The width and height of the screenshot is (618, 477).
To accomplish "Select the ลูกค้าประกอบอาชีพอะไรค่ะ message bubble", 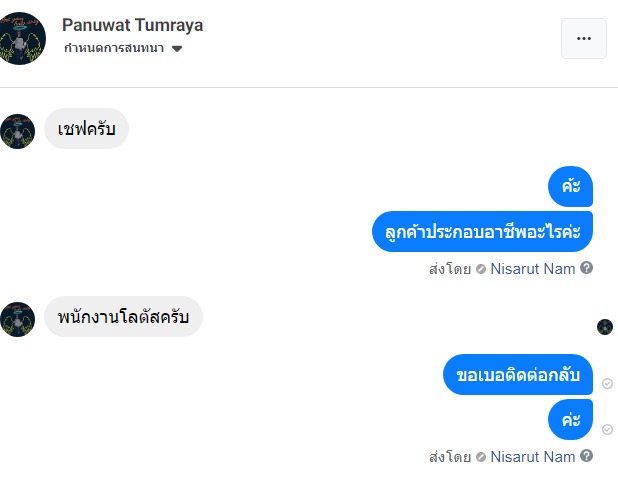I will pos(482,232).
